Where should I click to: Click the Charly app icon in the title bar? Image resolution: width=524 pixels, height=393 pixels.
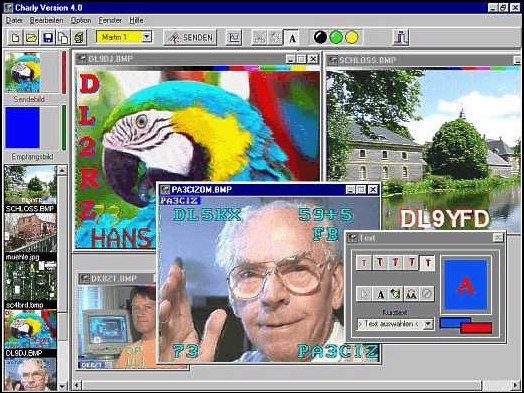pyautogui.click(x=8, y=8)
